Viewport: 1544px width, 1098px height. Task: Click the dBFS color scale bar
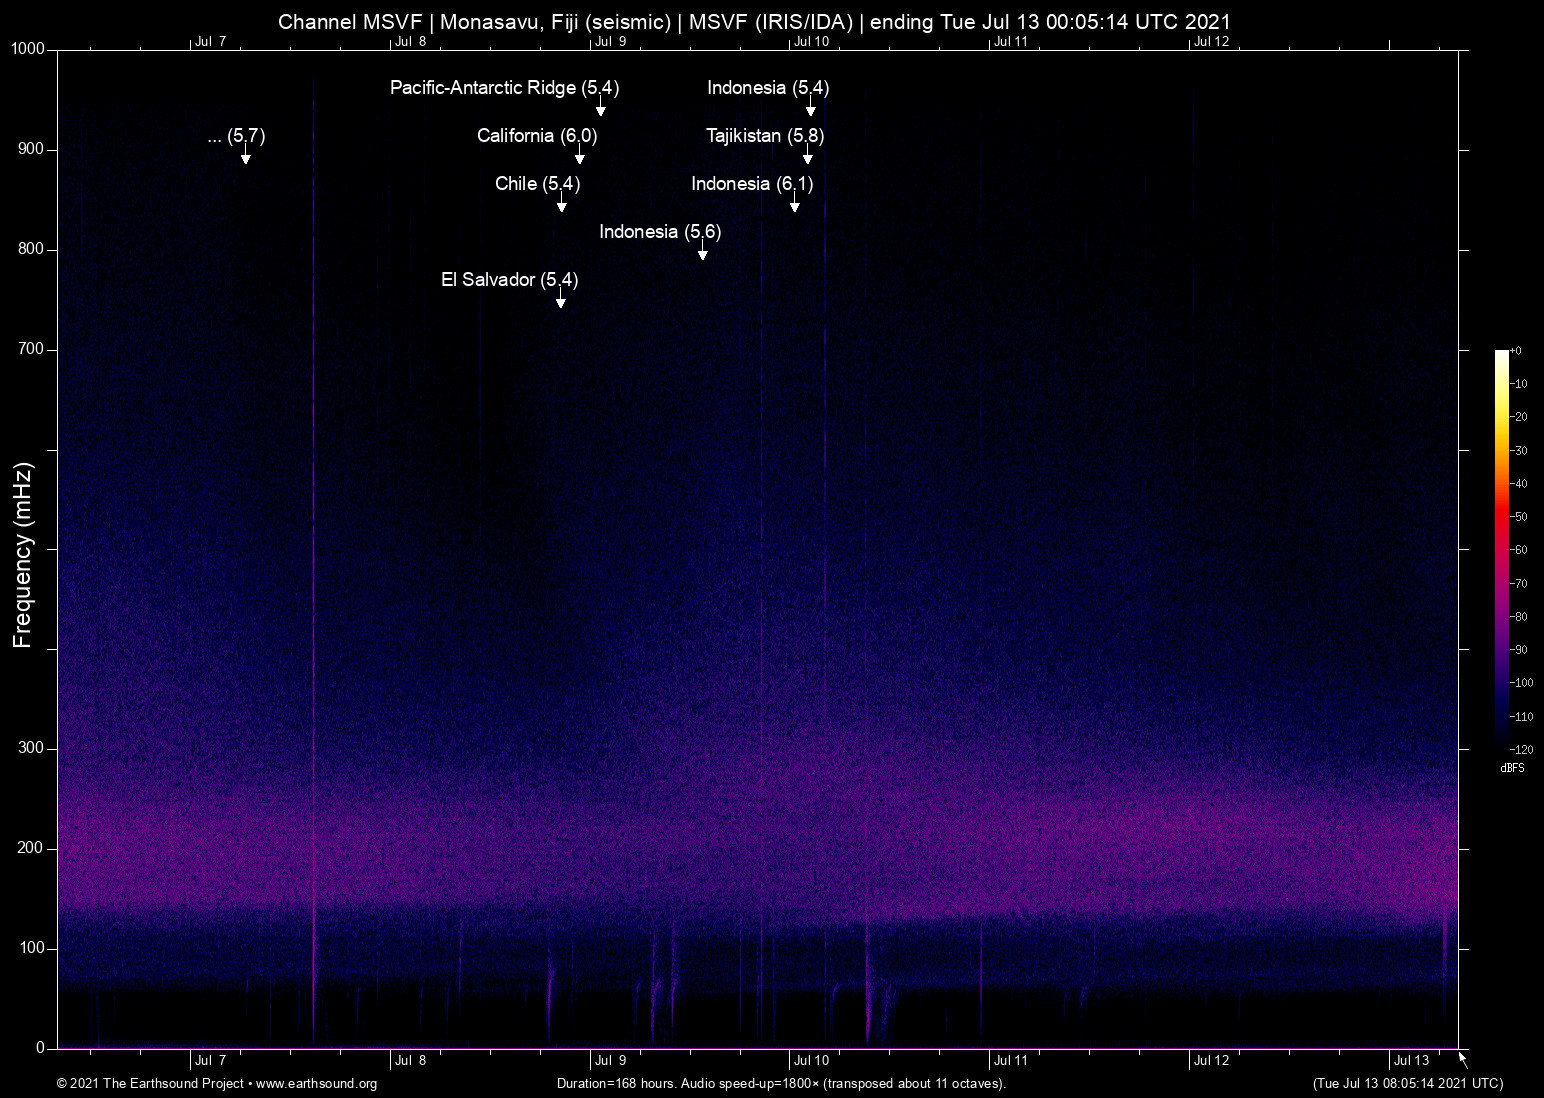[1501, 548]
